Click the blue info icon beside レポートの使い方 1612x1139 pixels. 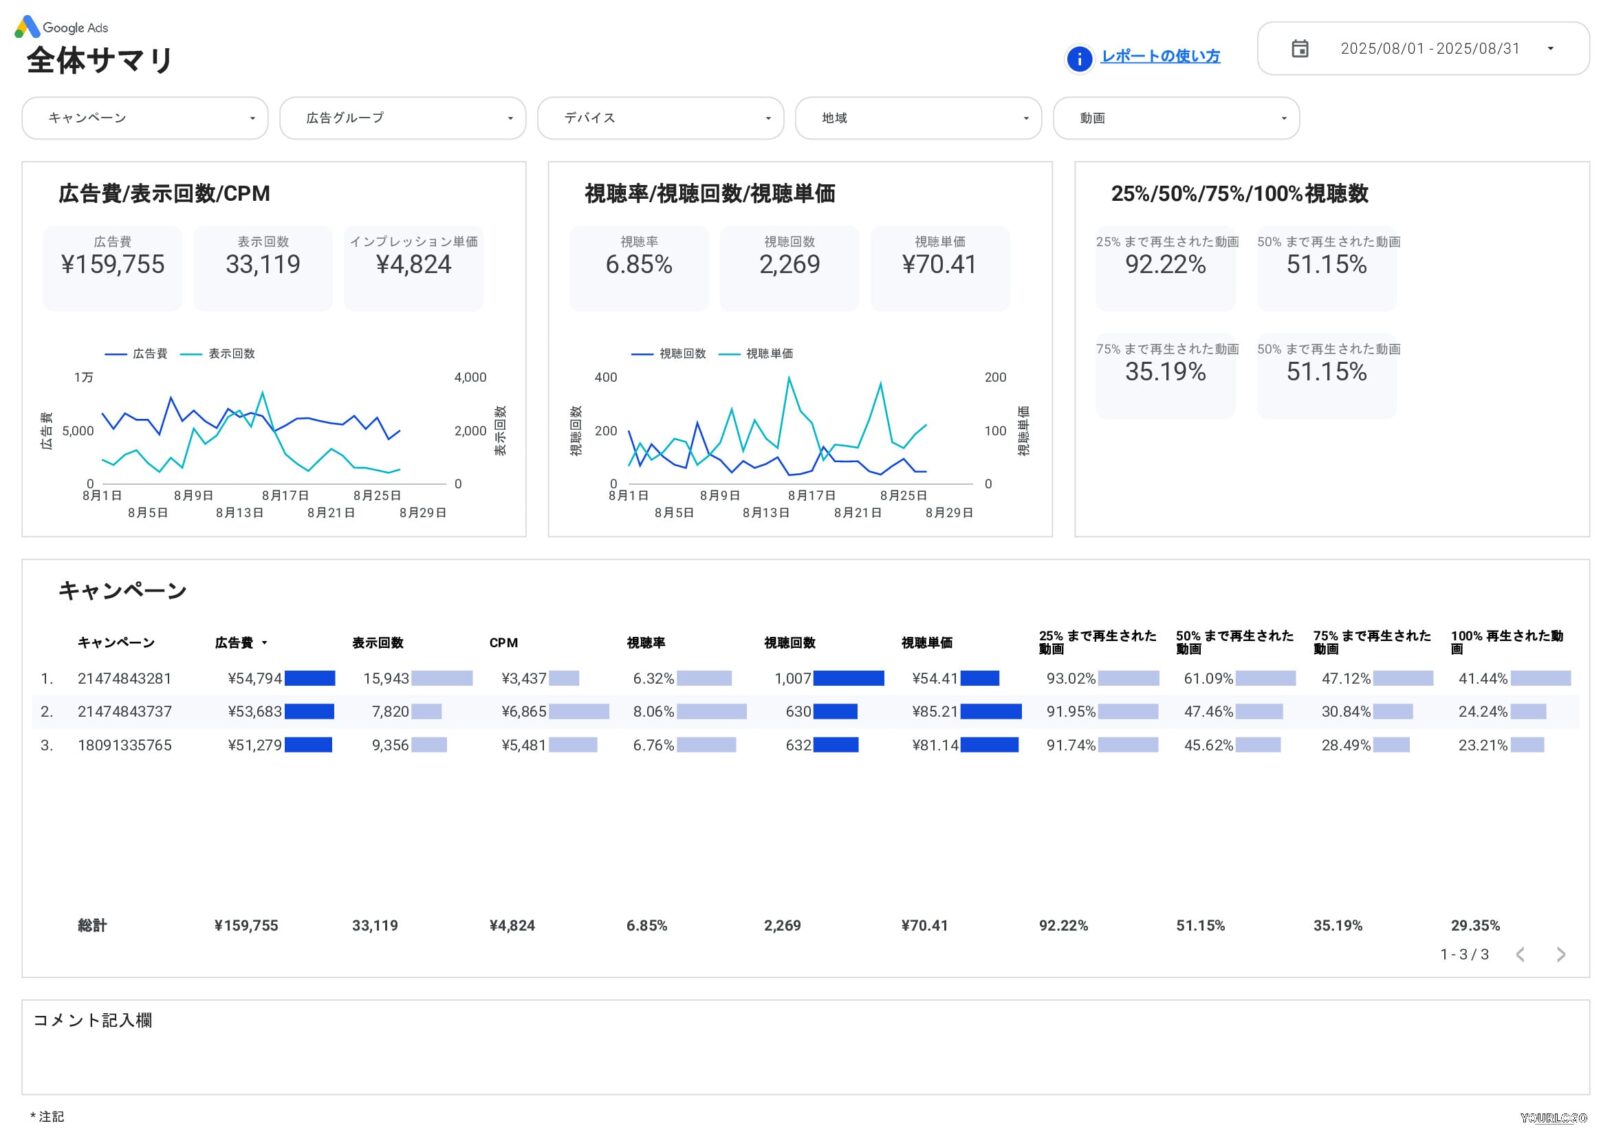pos(1078,59)
